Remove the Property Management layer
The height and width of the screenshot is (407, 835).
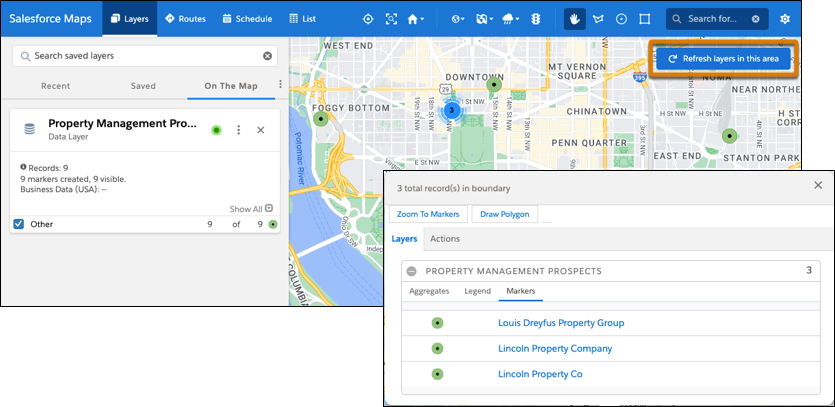(260, 130)
